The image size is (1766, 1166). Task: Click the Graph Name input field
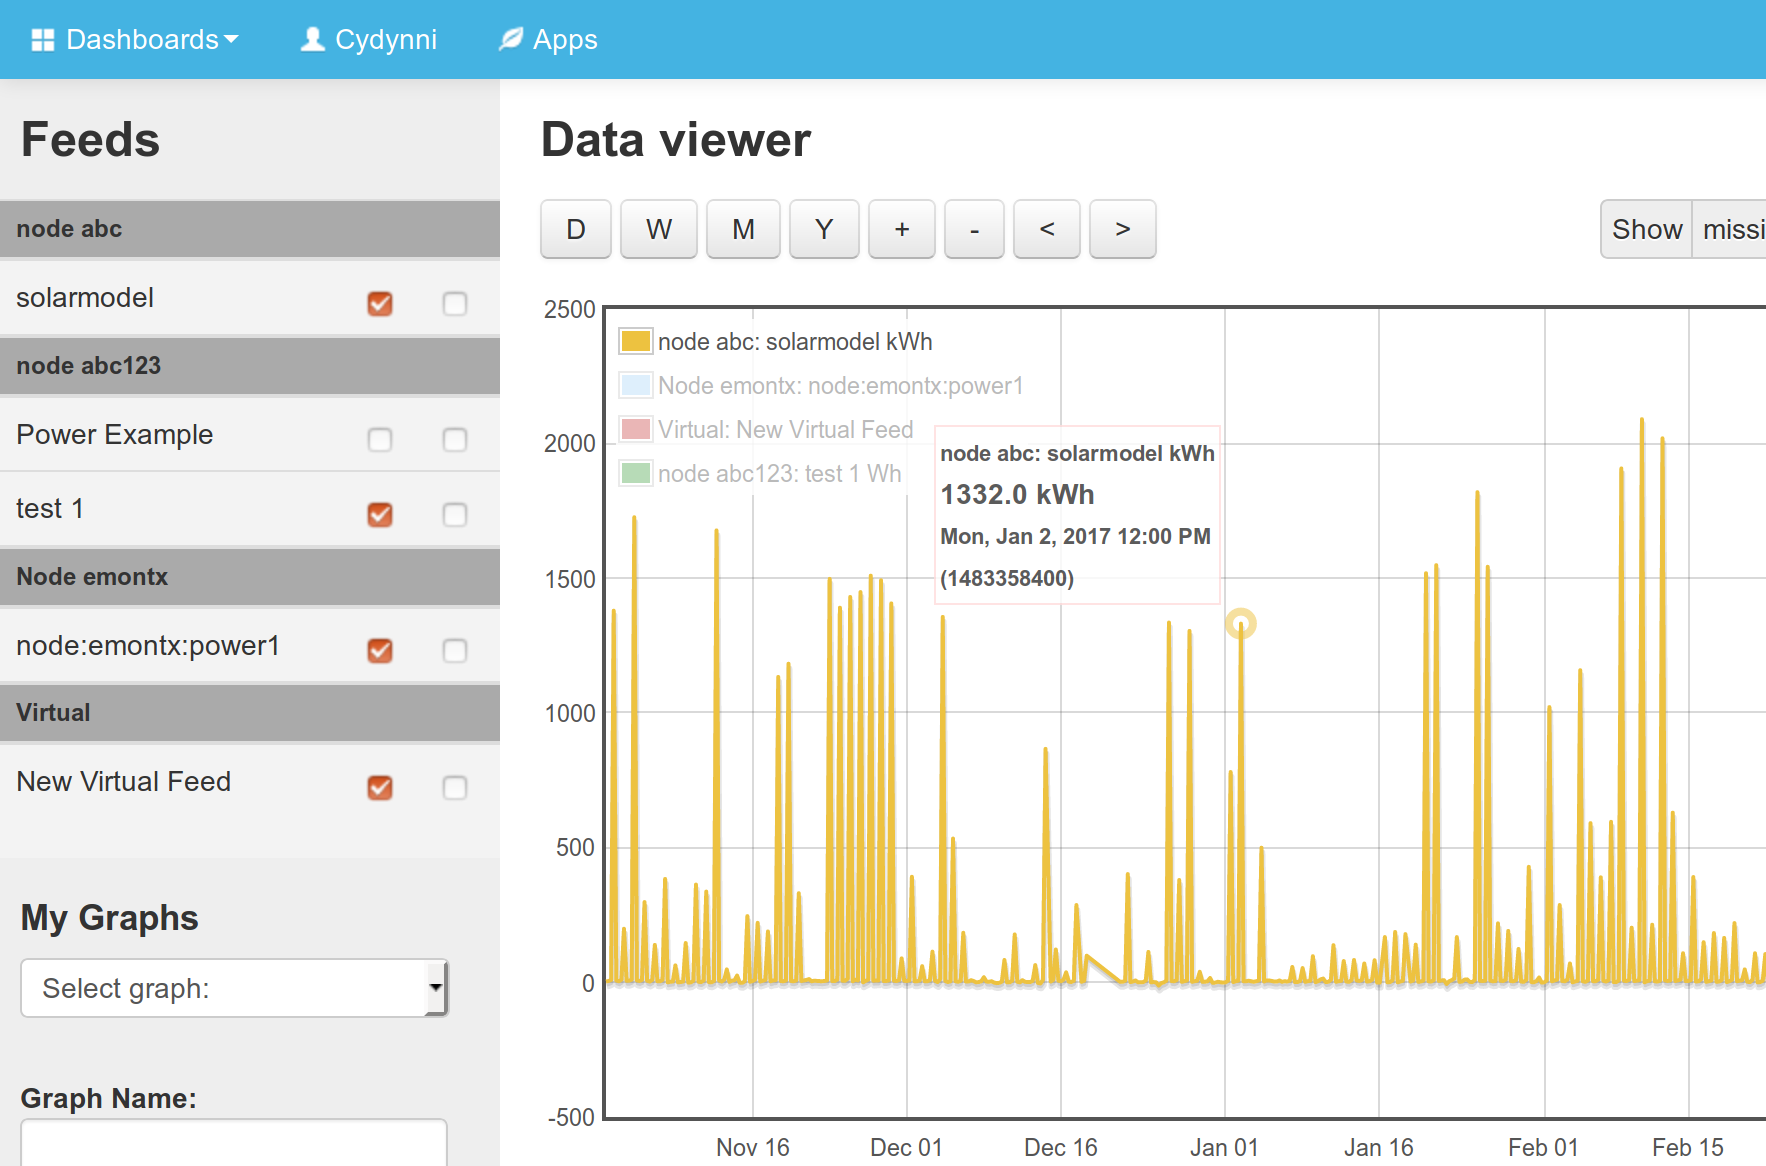234,1142
